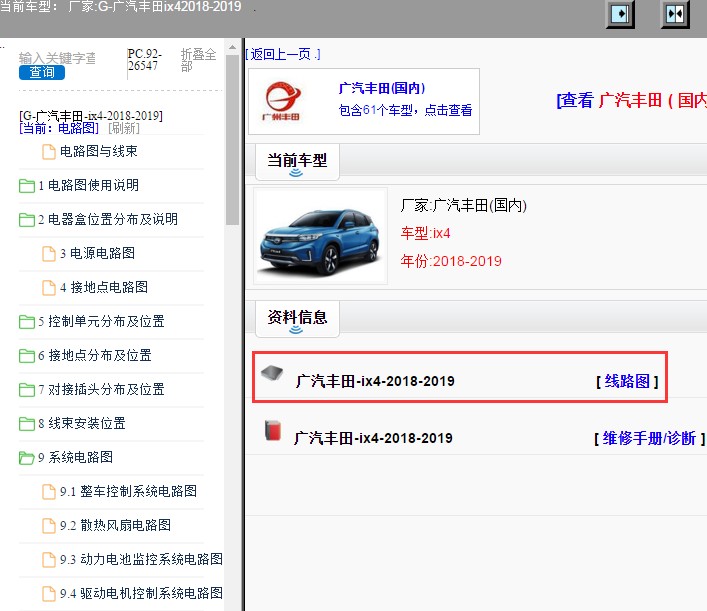Click folder icon of 8 线束安装位置

click(27, 424)
